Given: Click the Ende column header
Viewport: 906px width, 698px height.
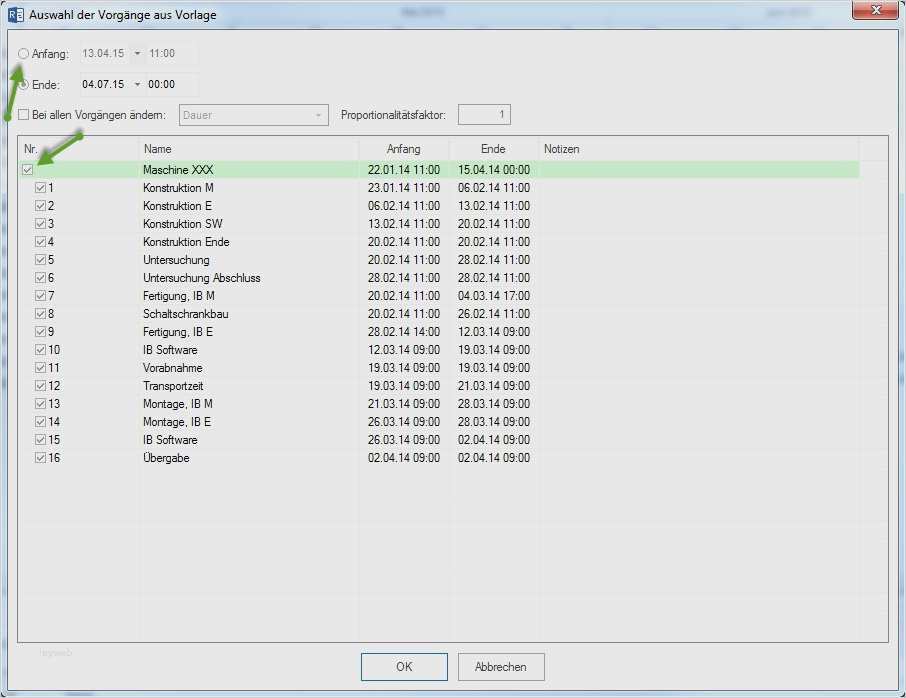Looking at the screenshot, I should (x=493, y=149).
